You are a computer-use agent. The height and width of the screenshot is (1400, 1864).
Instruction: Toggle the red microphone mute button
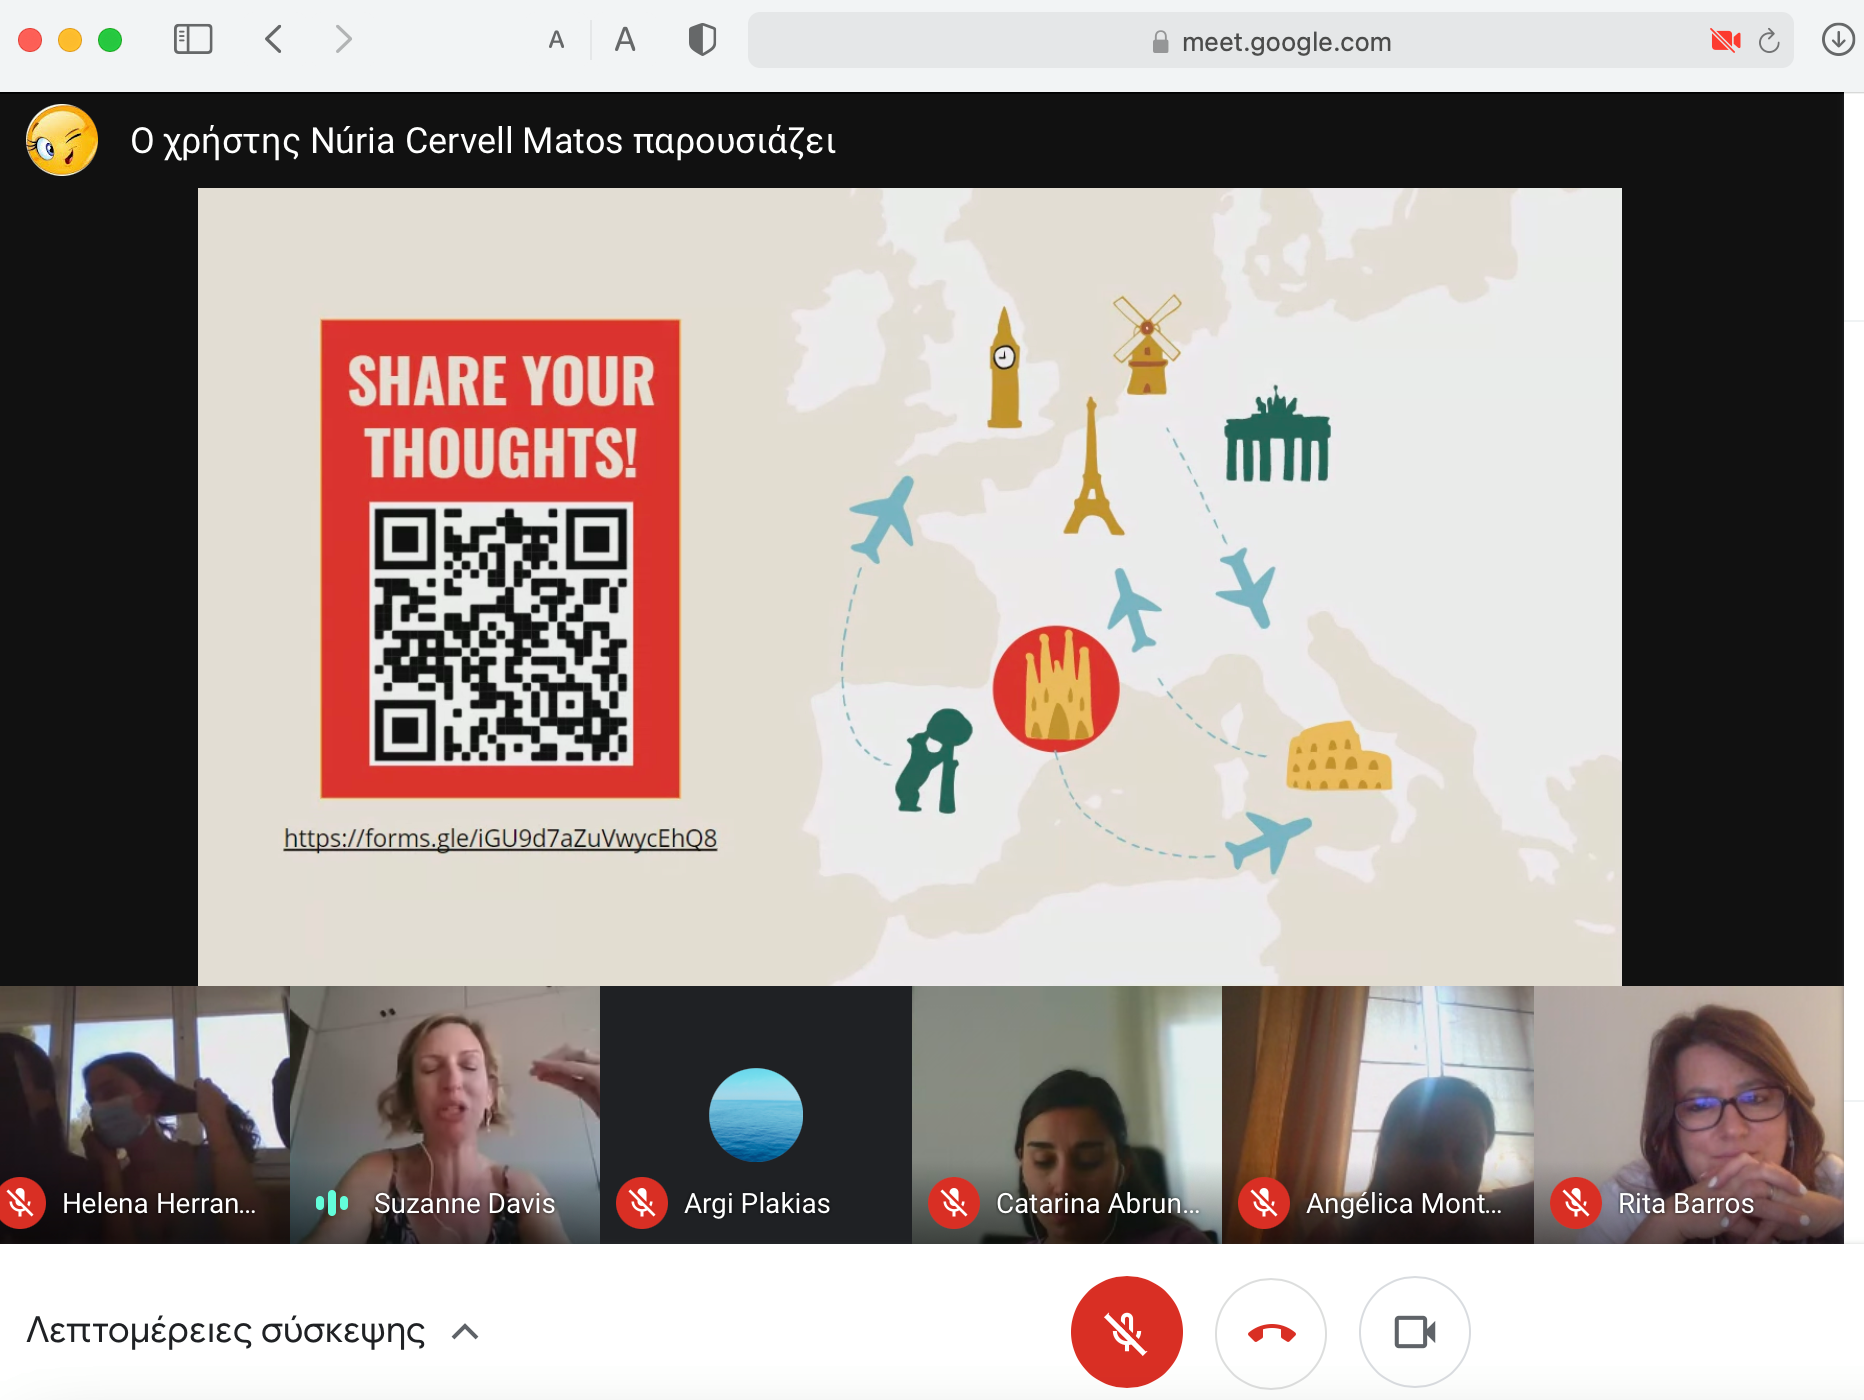1126,1332
